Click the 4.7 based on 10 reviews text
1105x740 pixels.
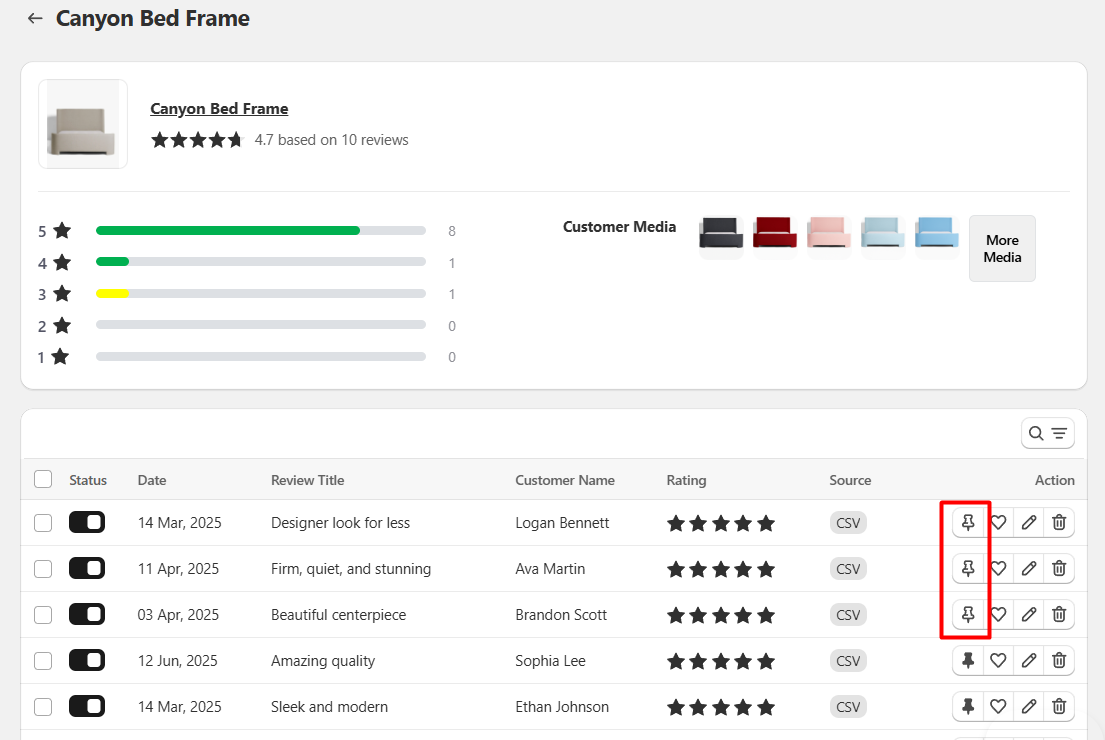click(331, 140)
